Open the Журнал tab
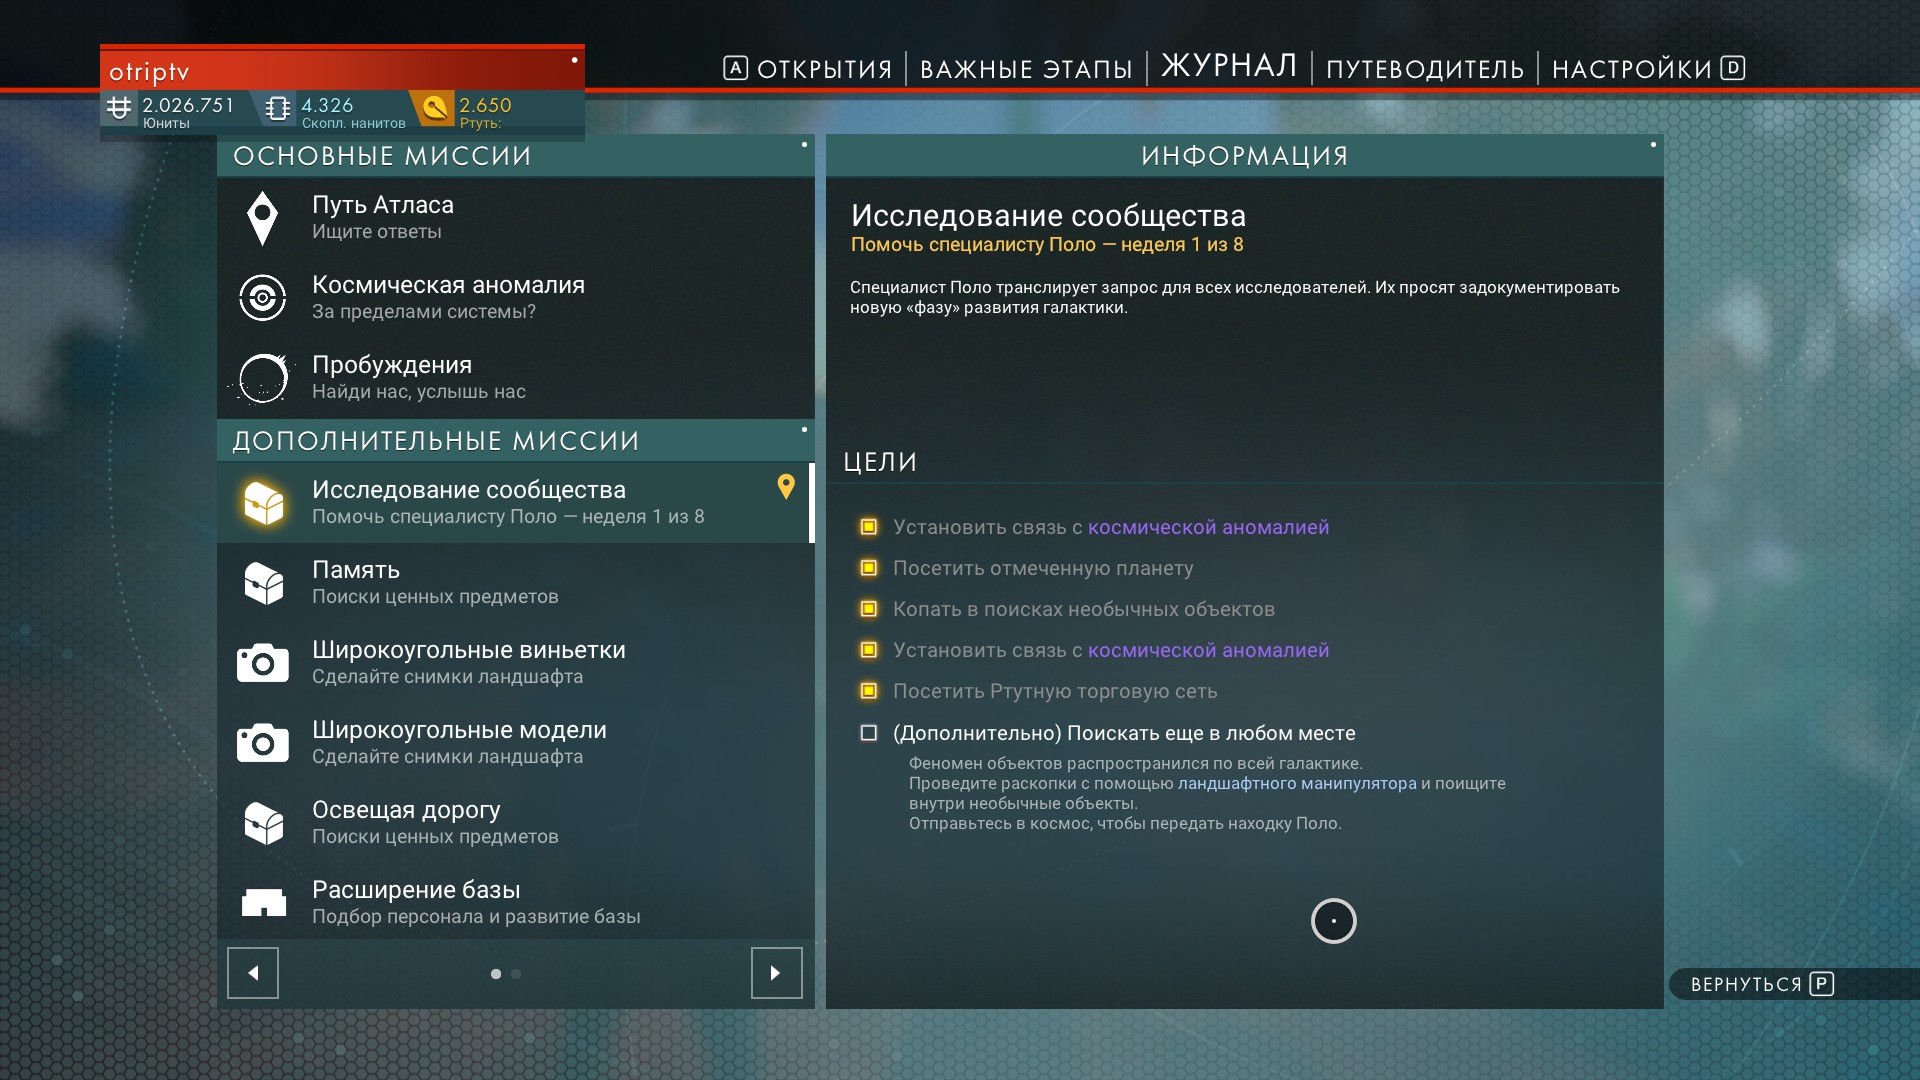 [1229, 66]
